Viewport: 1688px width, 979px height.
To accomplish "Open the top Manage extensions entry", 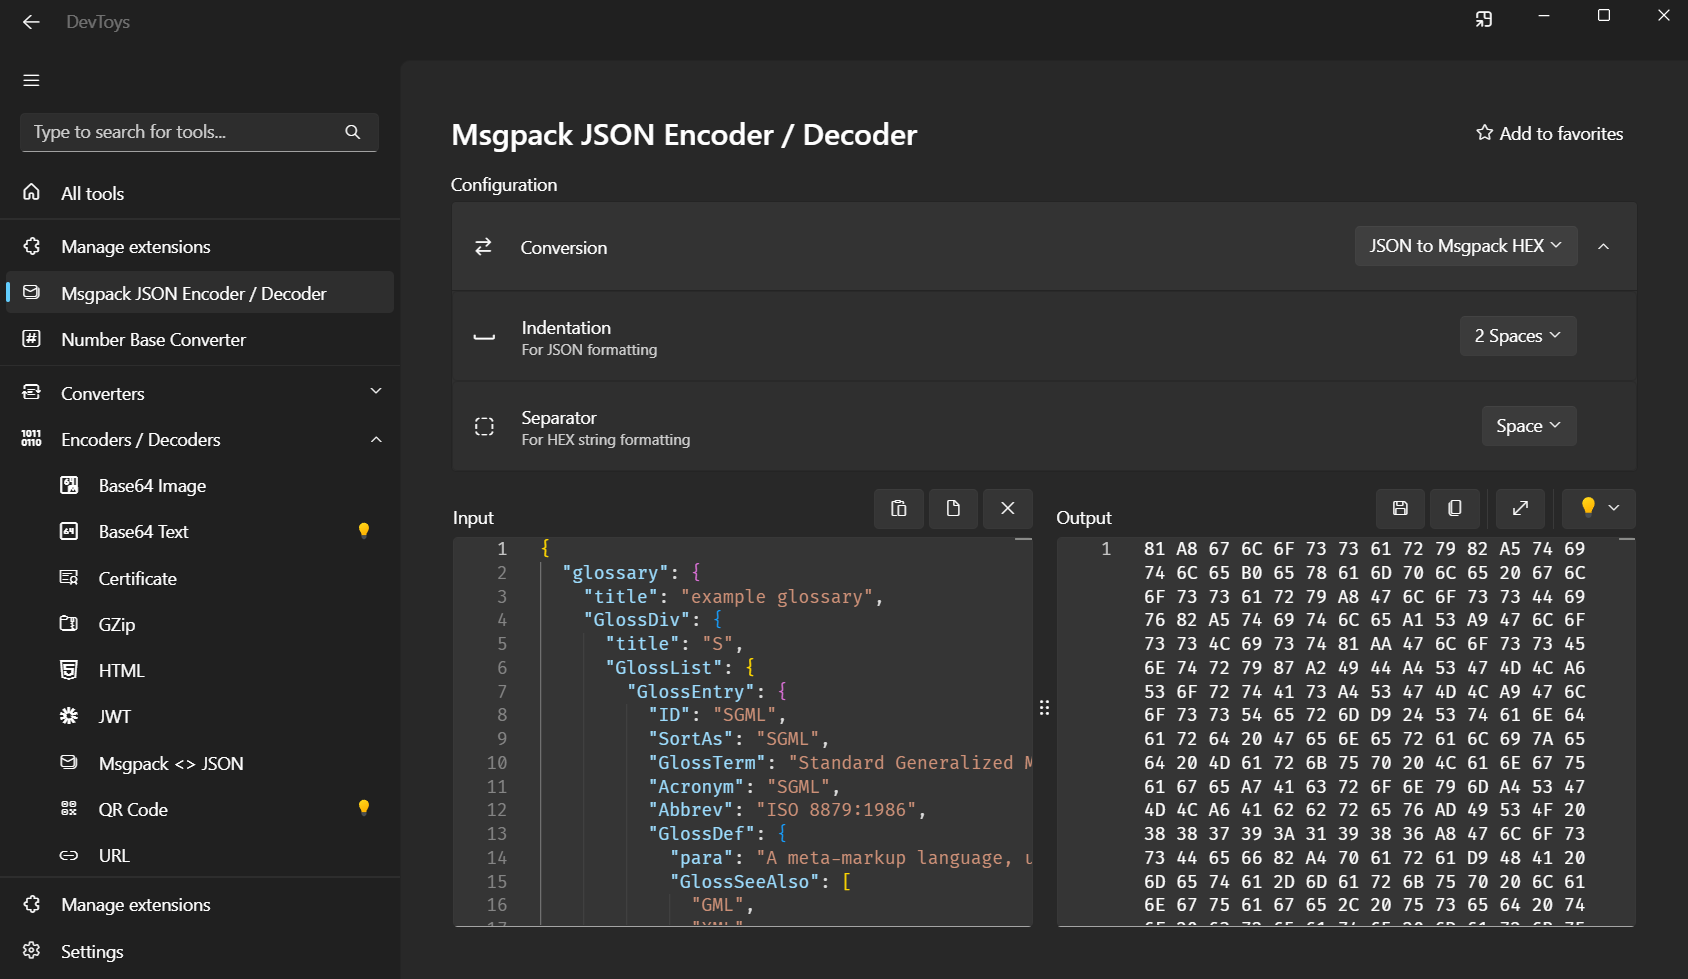I will tap(200, 246).
